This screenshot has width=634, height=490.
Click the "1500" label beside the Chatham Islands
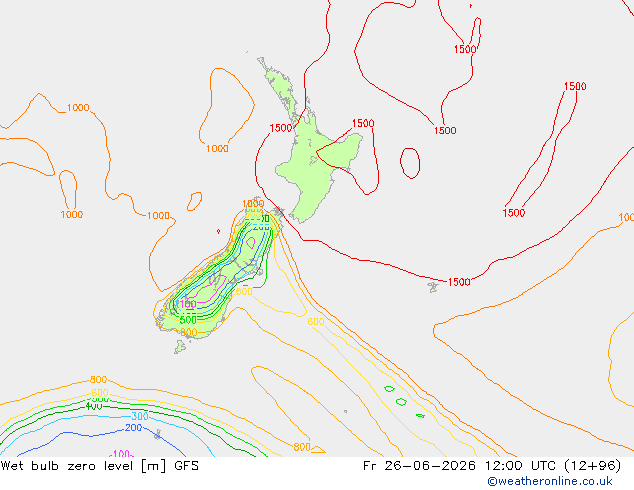pyautogui.click(x=459, y=282)
